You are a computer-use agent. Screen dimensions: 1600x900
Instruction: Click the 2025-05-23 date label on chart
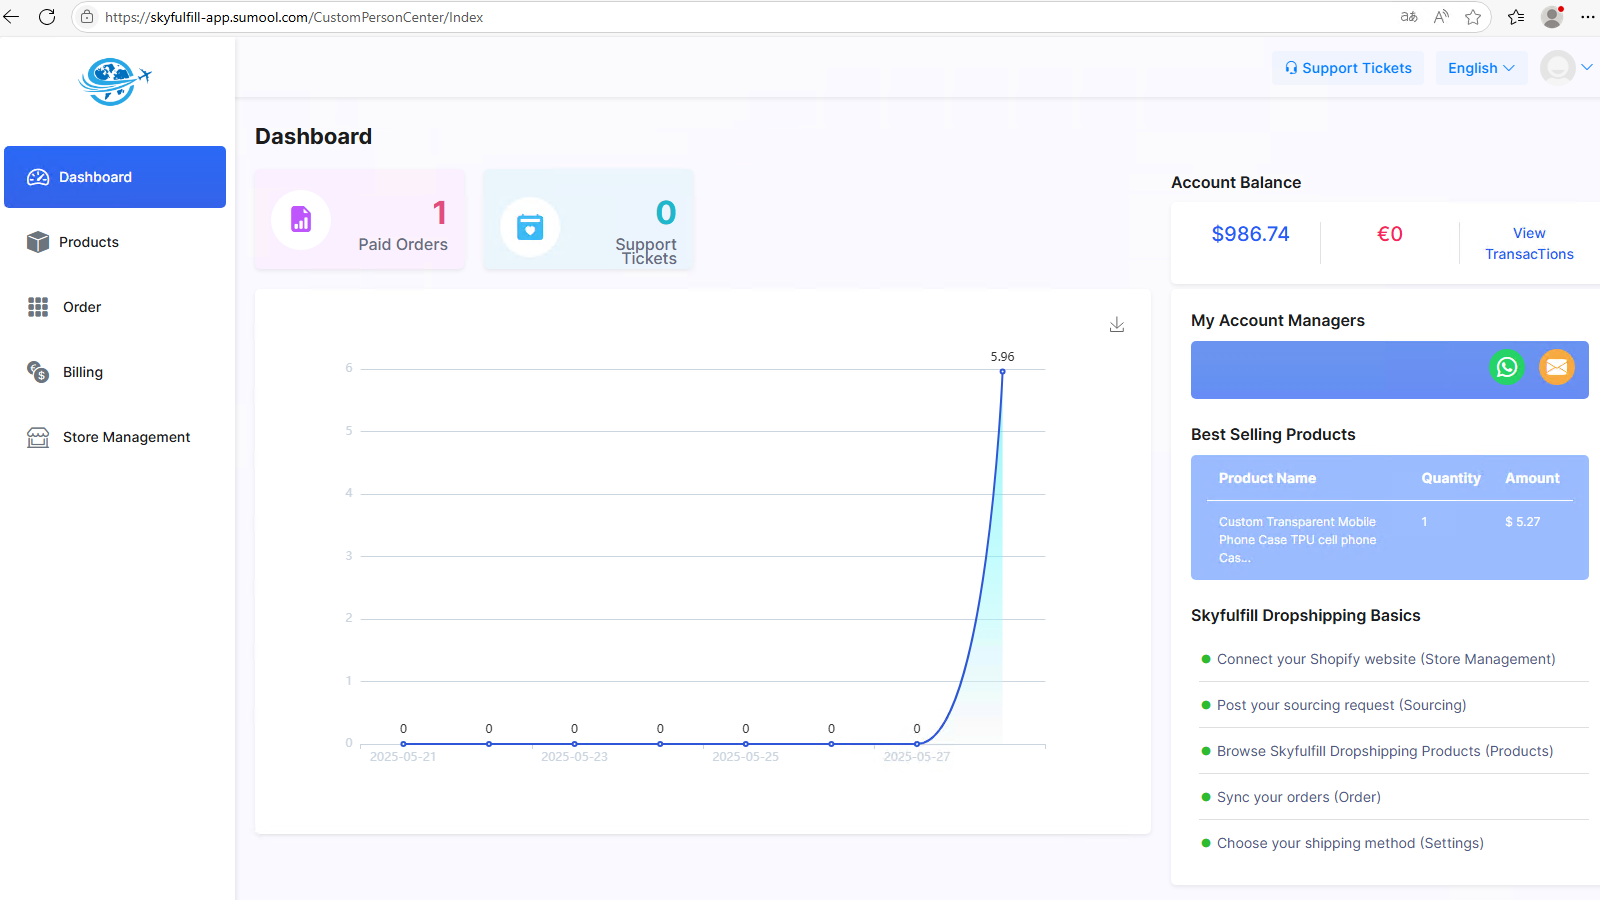point(574,757)
